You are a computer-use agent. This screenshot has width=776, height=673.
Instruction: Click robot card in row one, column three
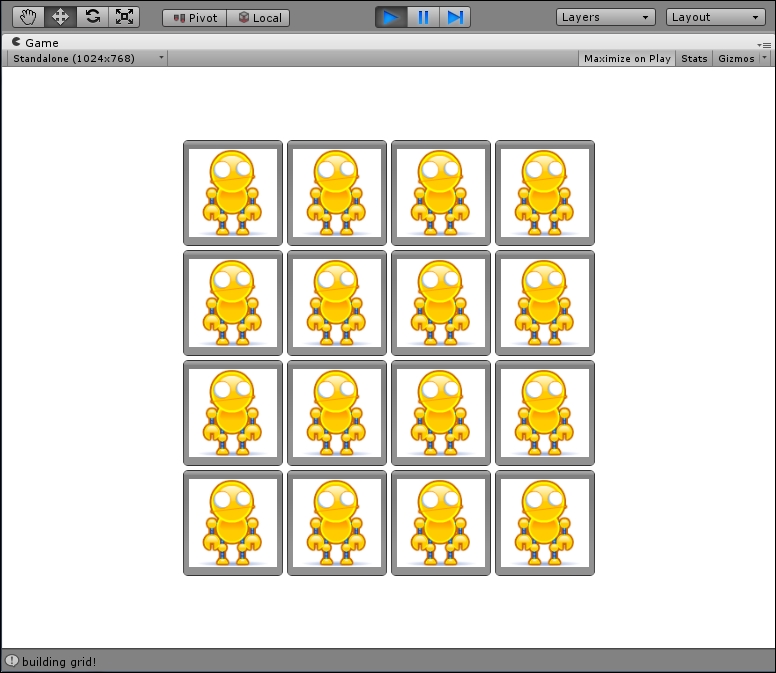tap(441, 193)
